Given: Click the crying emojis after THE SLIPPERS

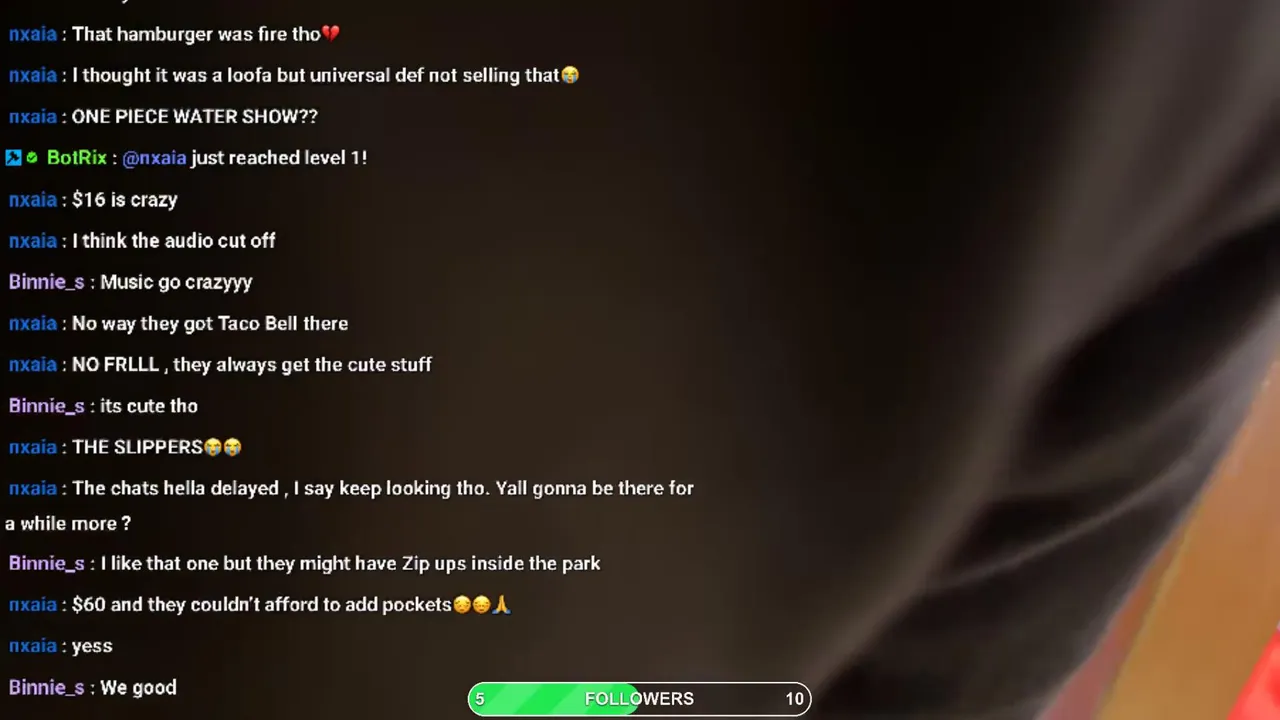Looking at the screenshot, I should 223,447.
